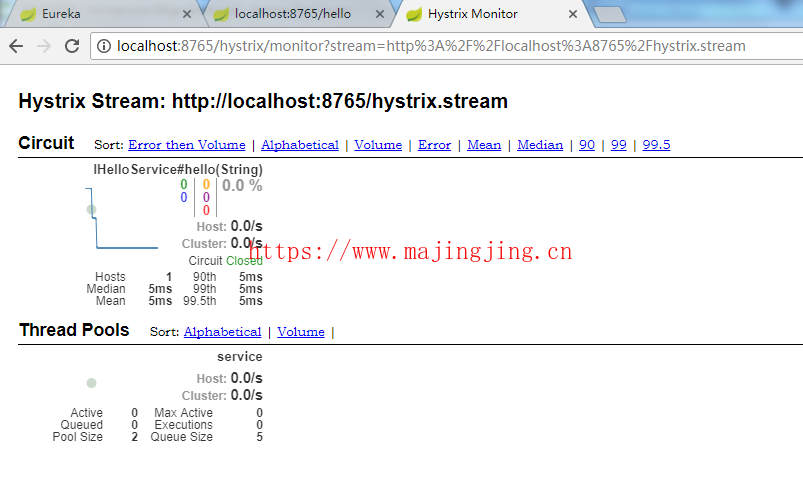Sort circuits by Error
This screenshot has width=803, height=485.
point(434,145)
